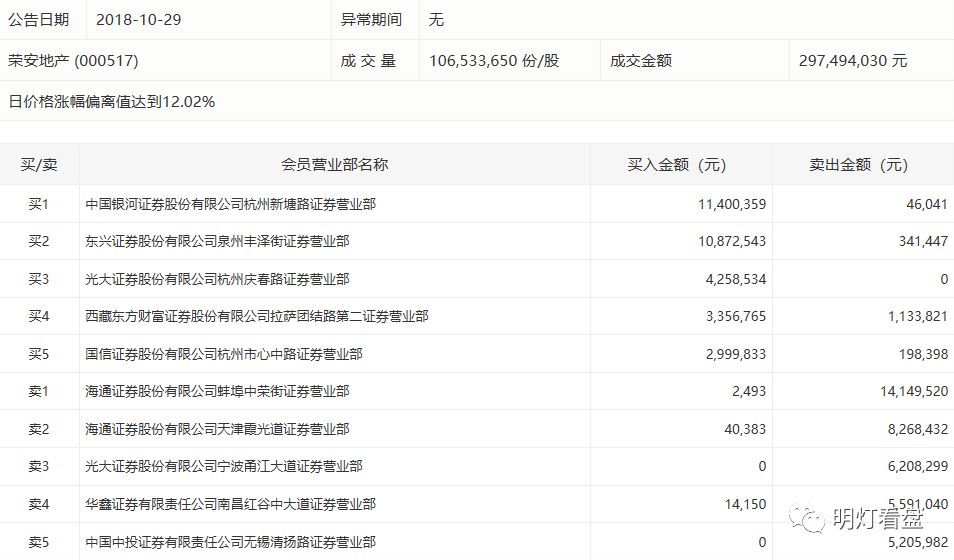Viewport: 954px width, 560px height.
Task: Click the 异常期间 label
Action: click(371, 19)
